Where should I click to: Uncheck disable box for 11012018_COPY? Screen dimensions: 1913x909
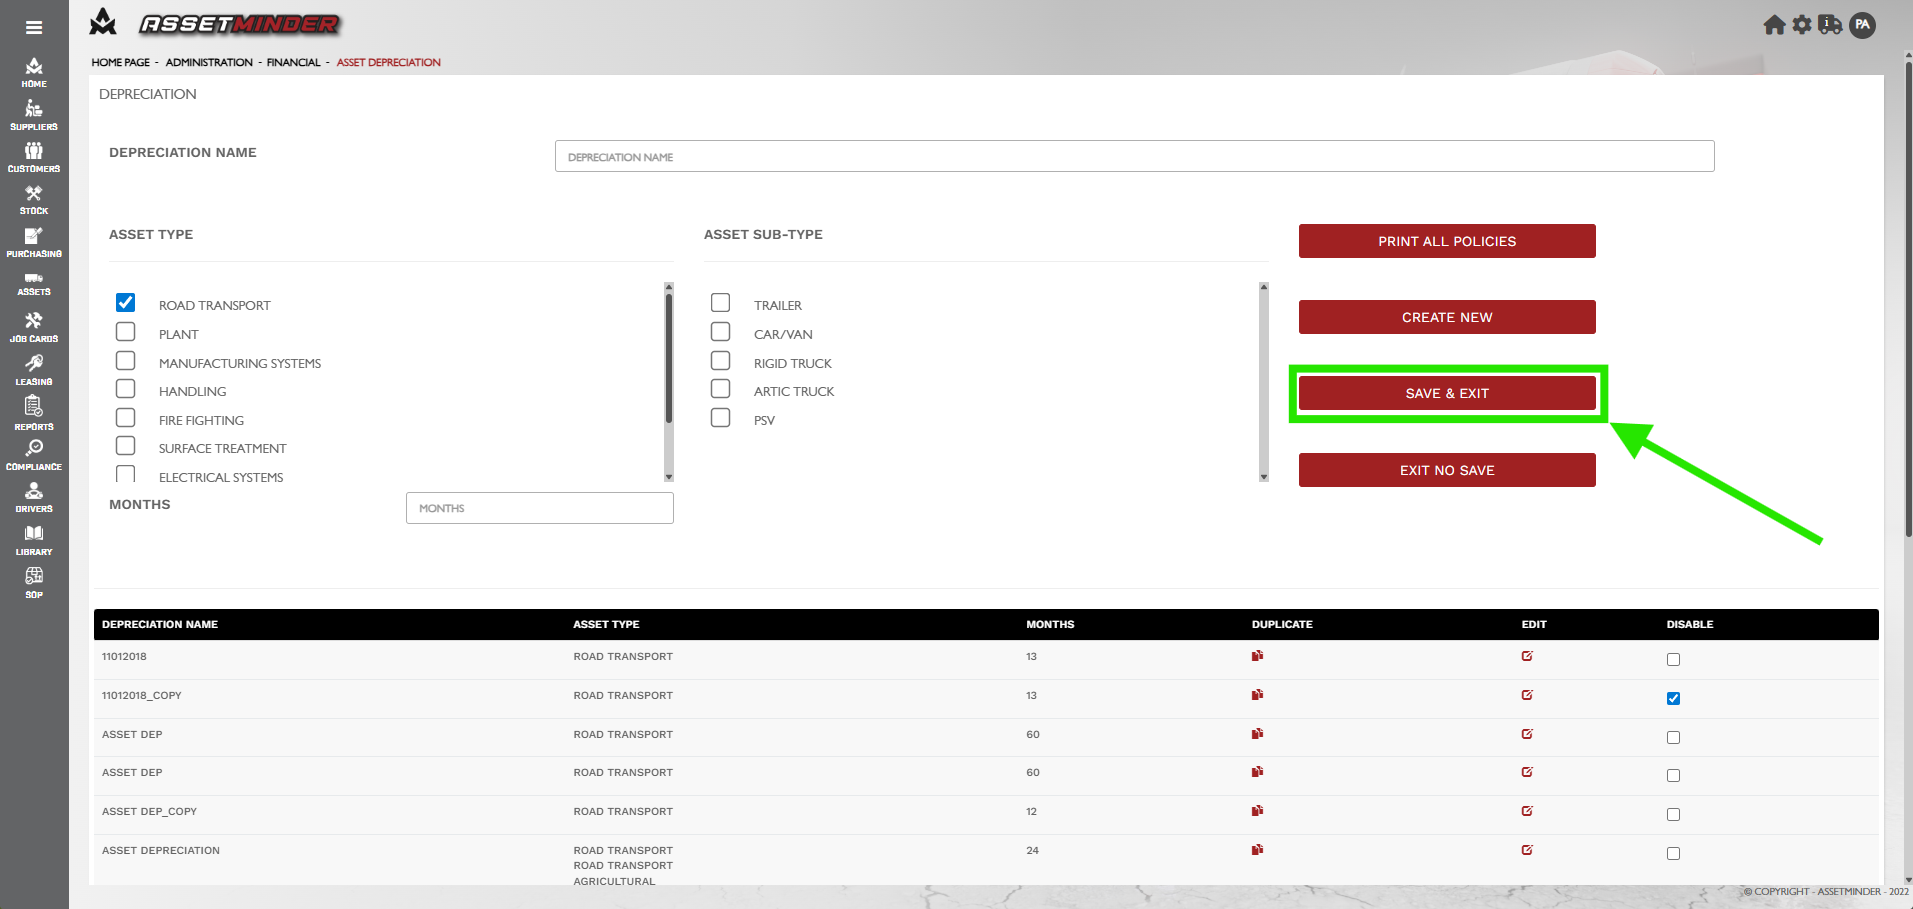pos(1673,698)
